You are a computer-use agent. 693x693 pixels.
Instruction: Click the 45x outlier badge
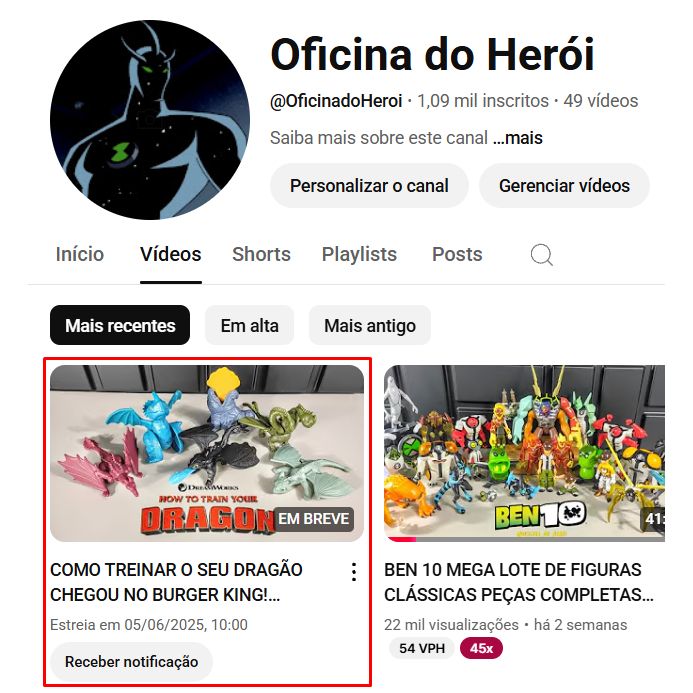click(x=481, y=648)
